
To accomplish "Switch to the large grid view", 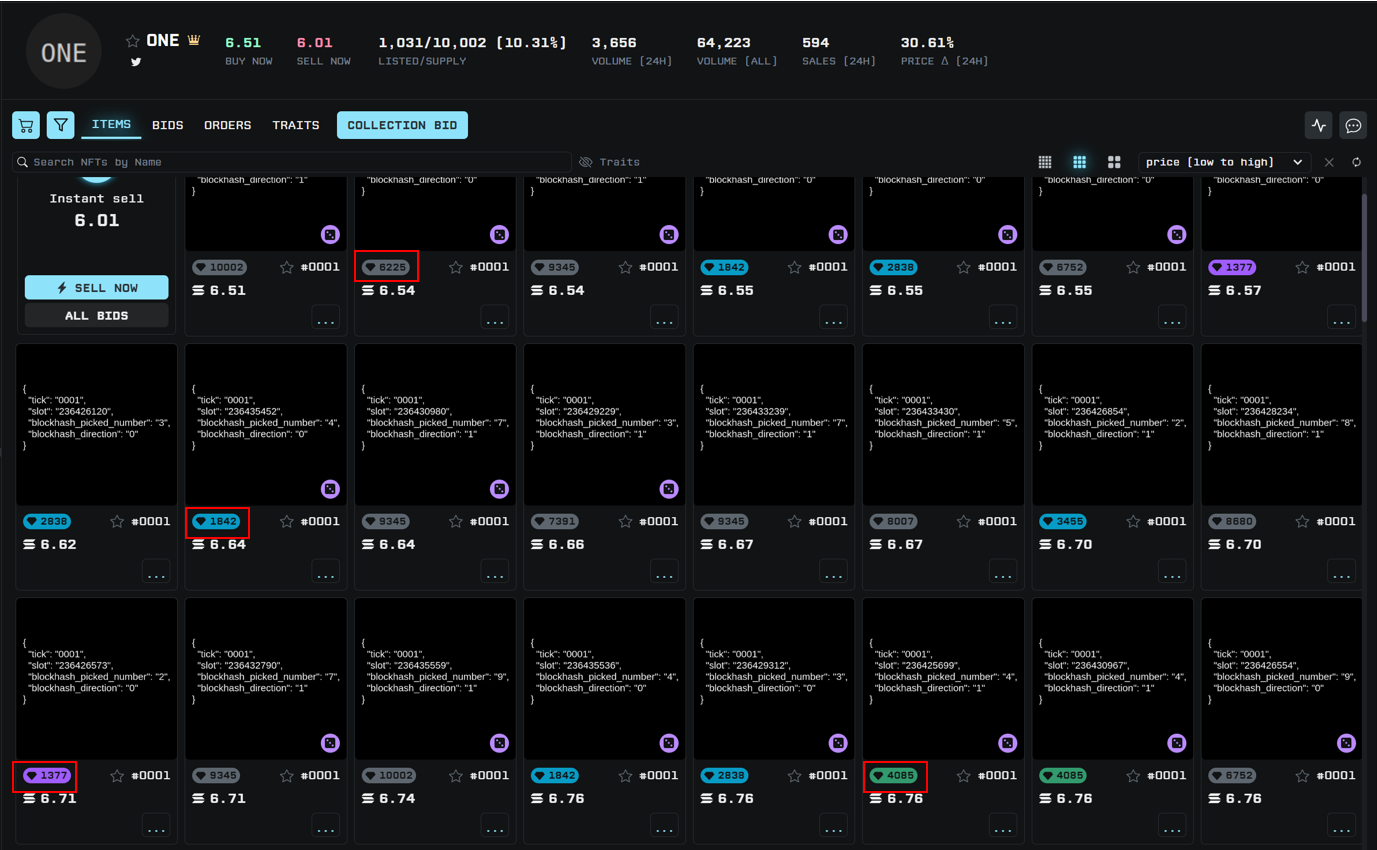I will tap(1114, 162).
